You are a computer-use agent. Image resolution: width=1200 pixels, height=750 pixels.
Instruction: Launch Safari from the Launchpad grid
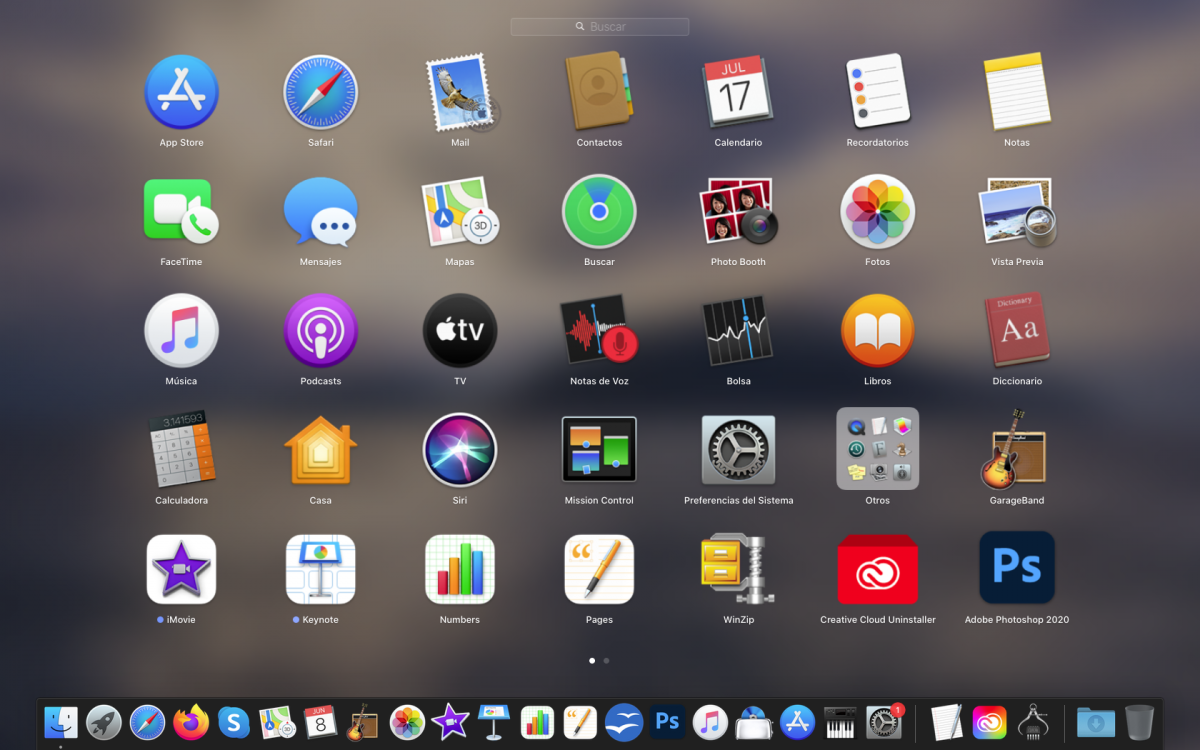point(320,92)
